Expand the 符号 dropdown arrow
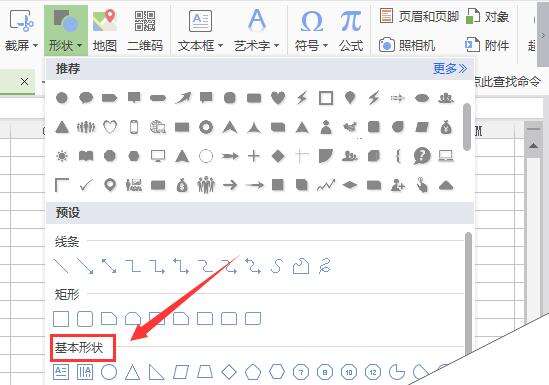Viewport: 549px width, 385px height. pyautogui.click(x=325, y=46)
